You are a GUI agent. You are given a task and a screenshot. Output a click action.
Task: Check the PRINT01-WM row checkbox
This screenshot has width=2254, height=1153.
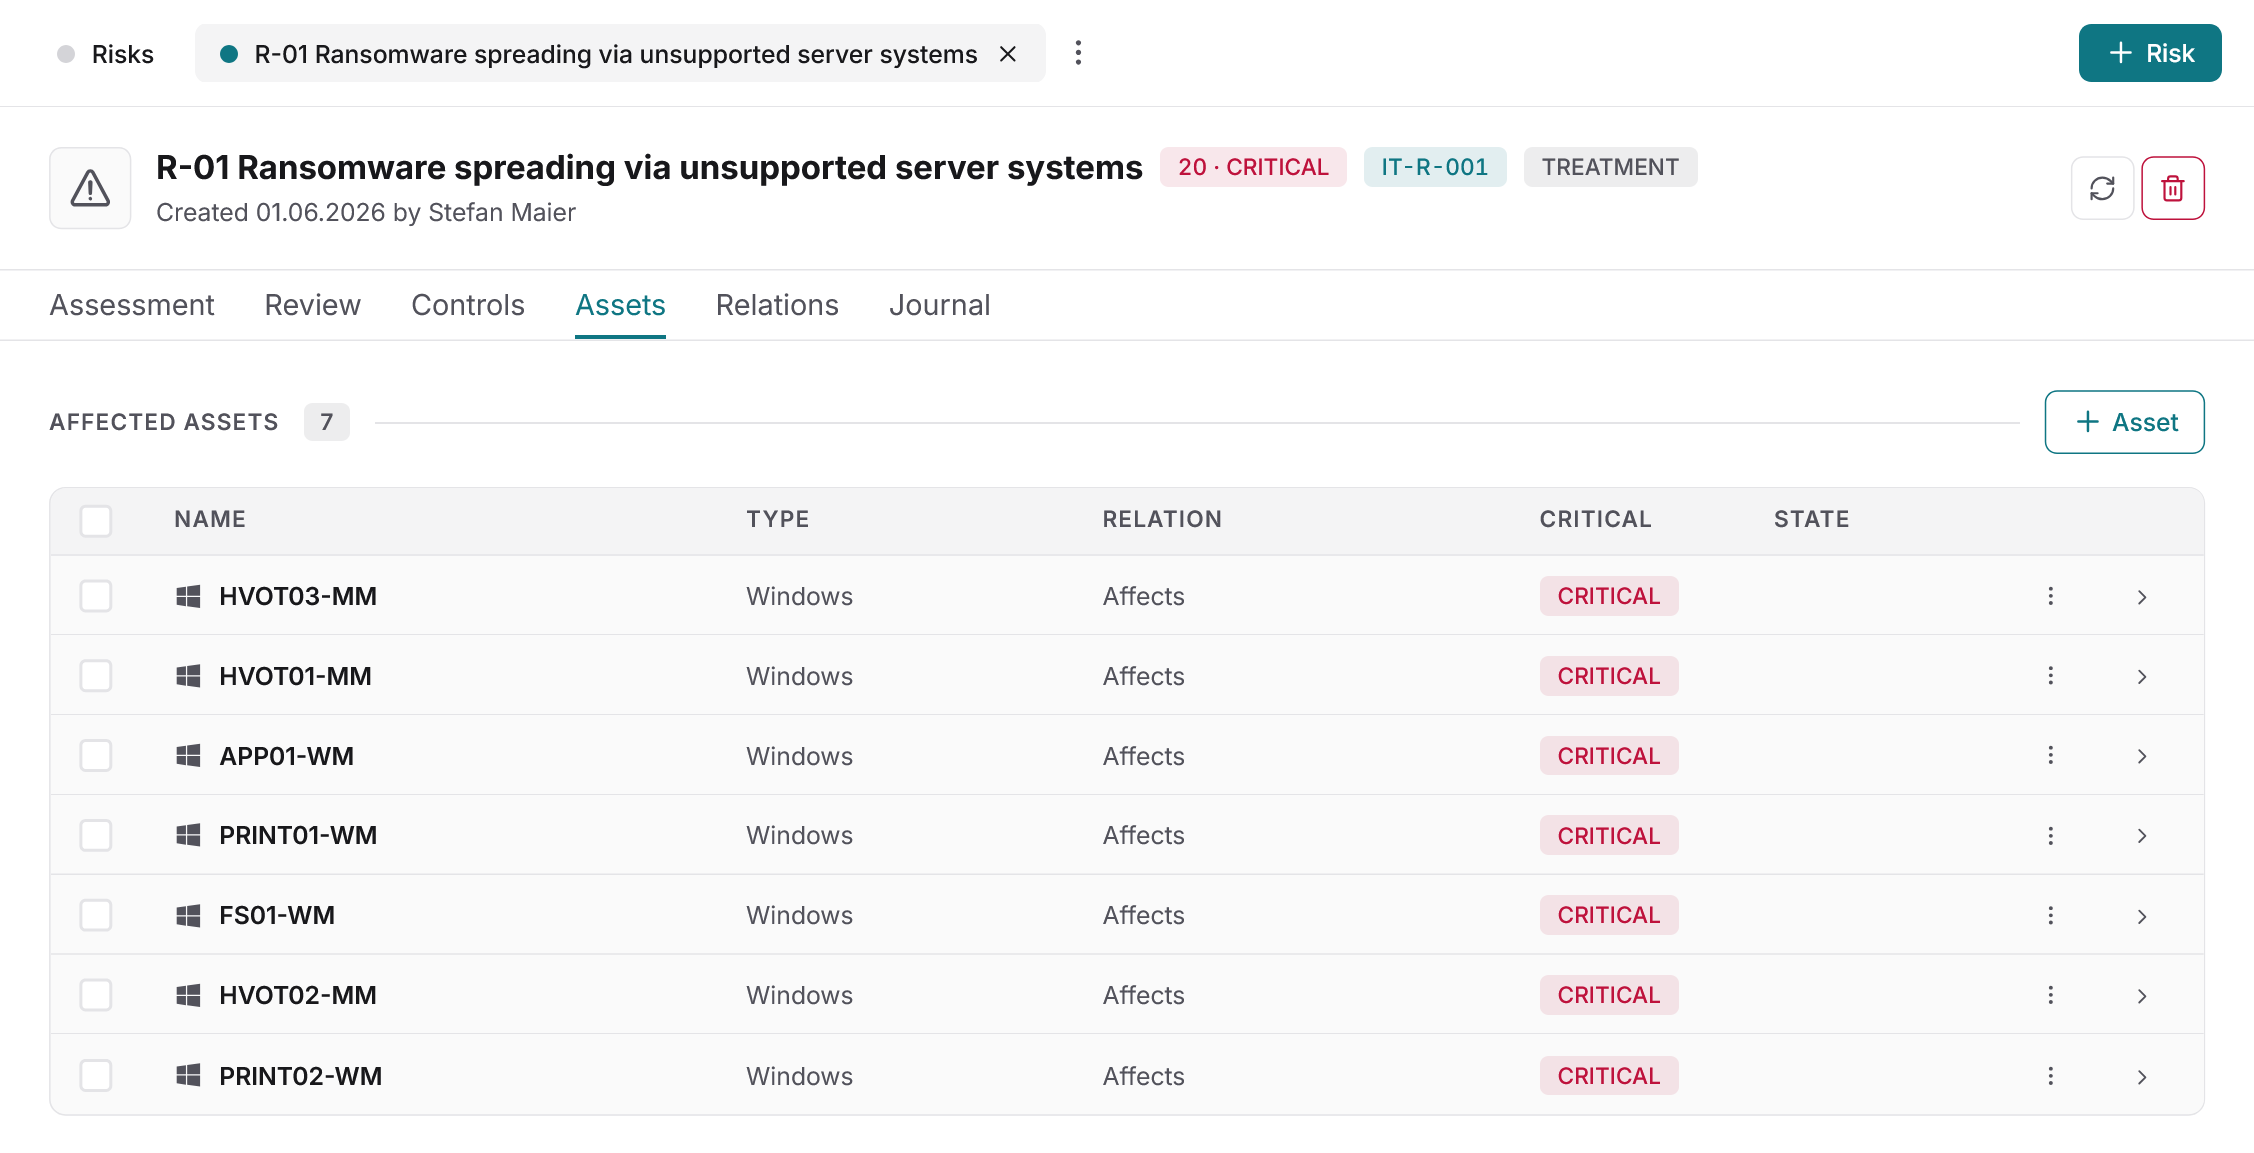pos(96,835)
